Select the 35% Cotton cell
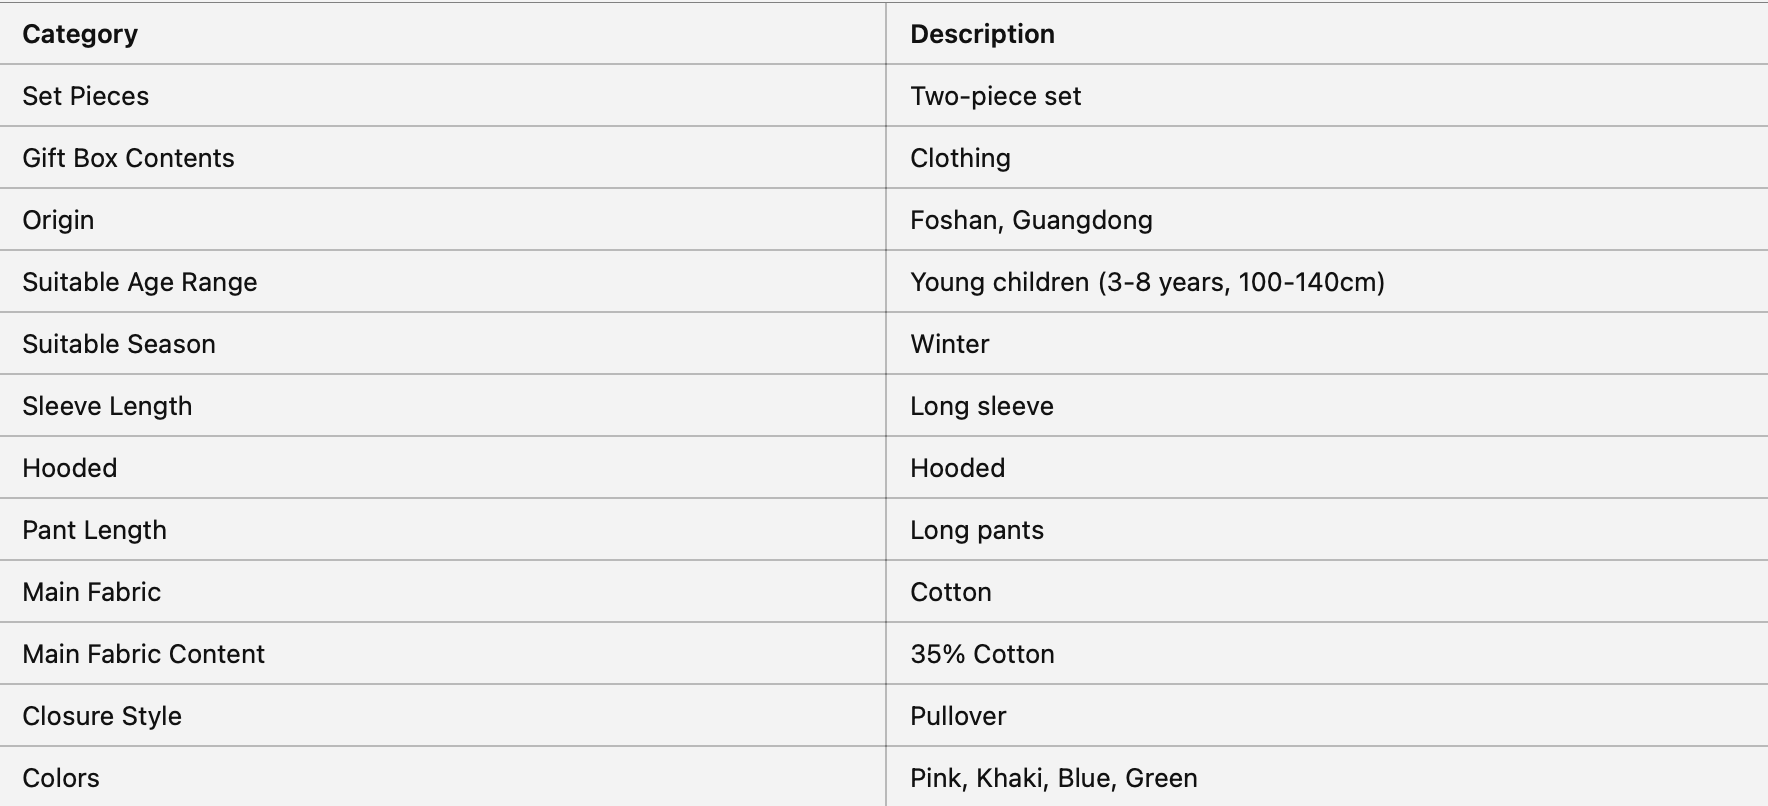The width and height of the screenshot is (1768, 806). pyautogui.click(x=982, y=654)
